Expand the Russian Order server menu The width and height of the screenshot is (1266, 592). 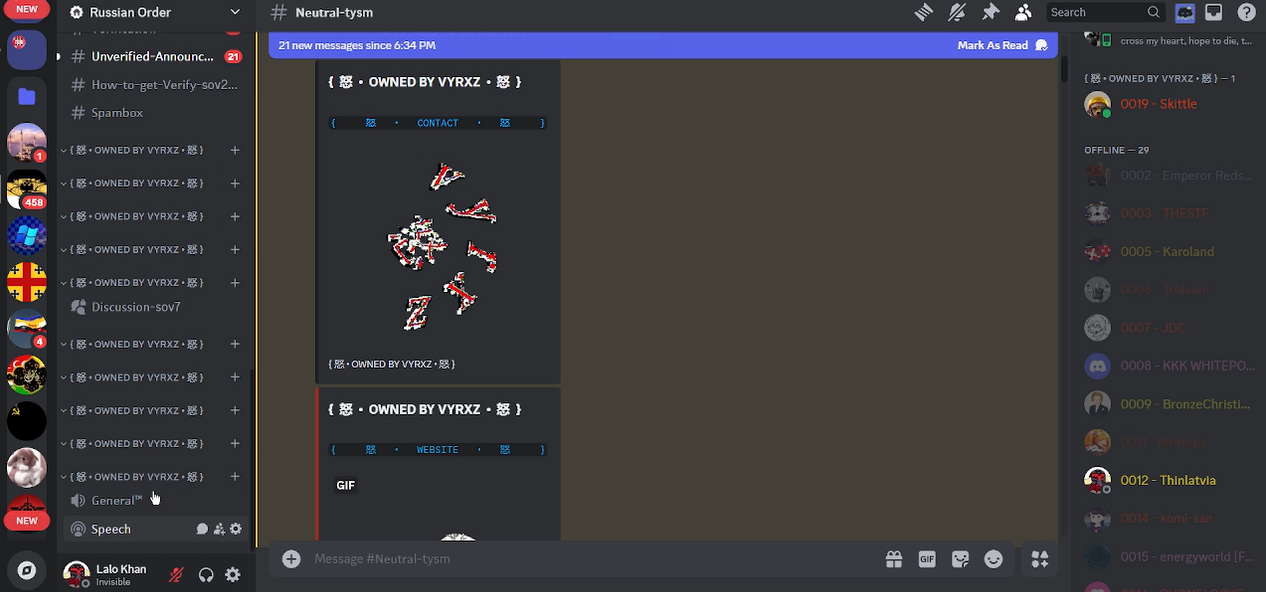click(x=155, y=12)
